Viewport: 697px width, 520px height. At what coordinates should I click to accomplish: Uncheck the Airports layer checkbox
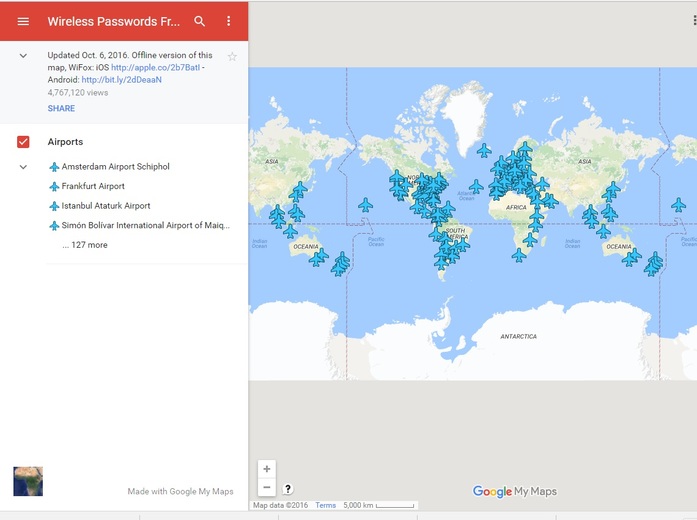click(x=23, y=142)
